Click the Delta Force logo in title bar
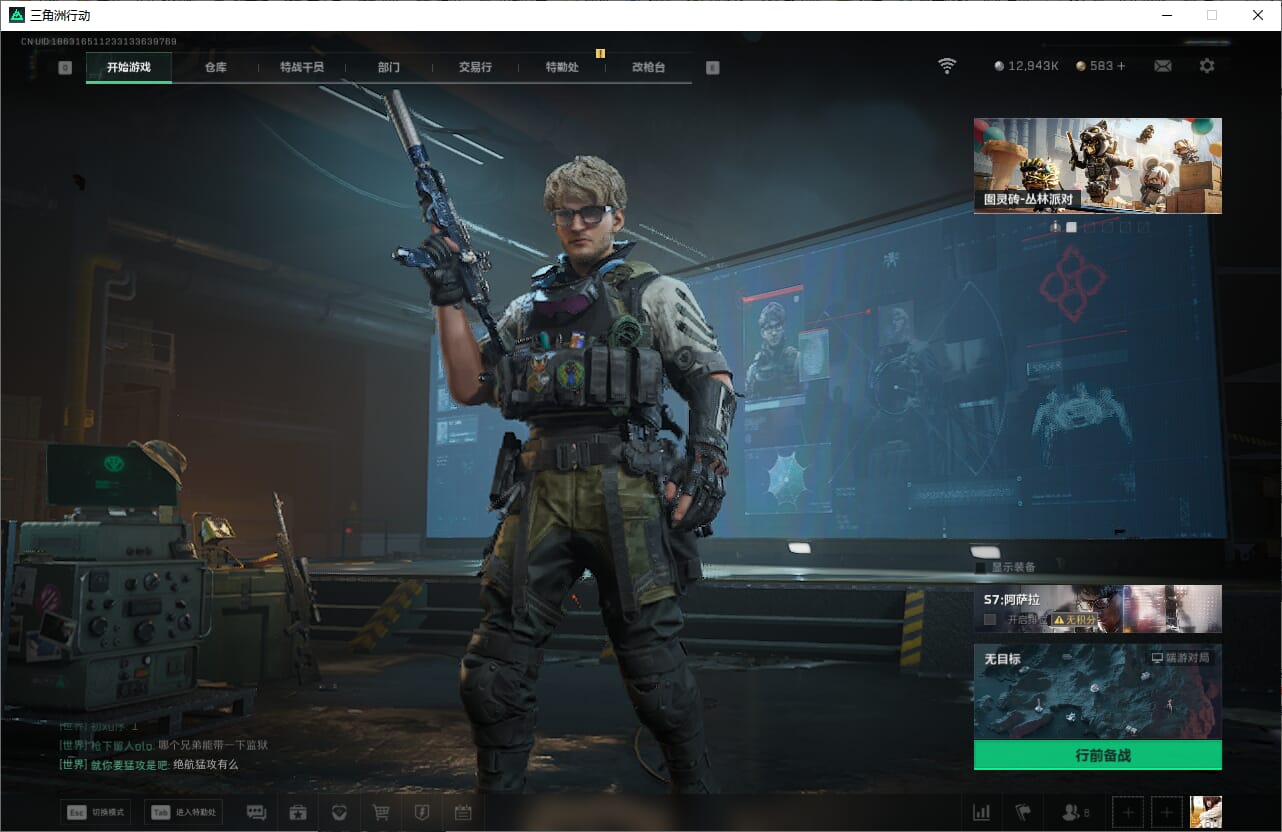This screenshot has height=832, width=1282. point(17,15)
